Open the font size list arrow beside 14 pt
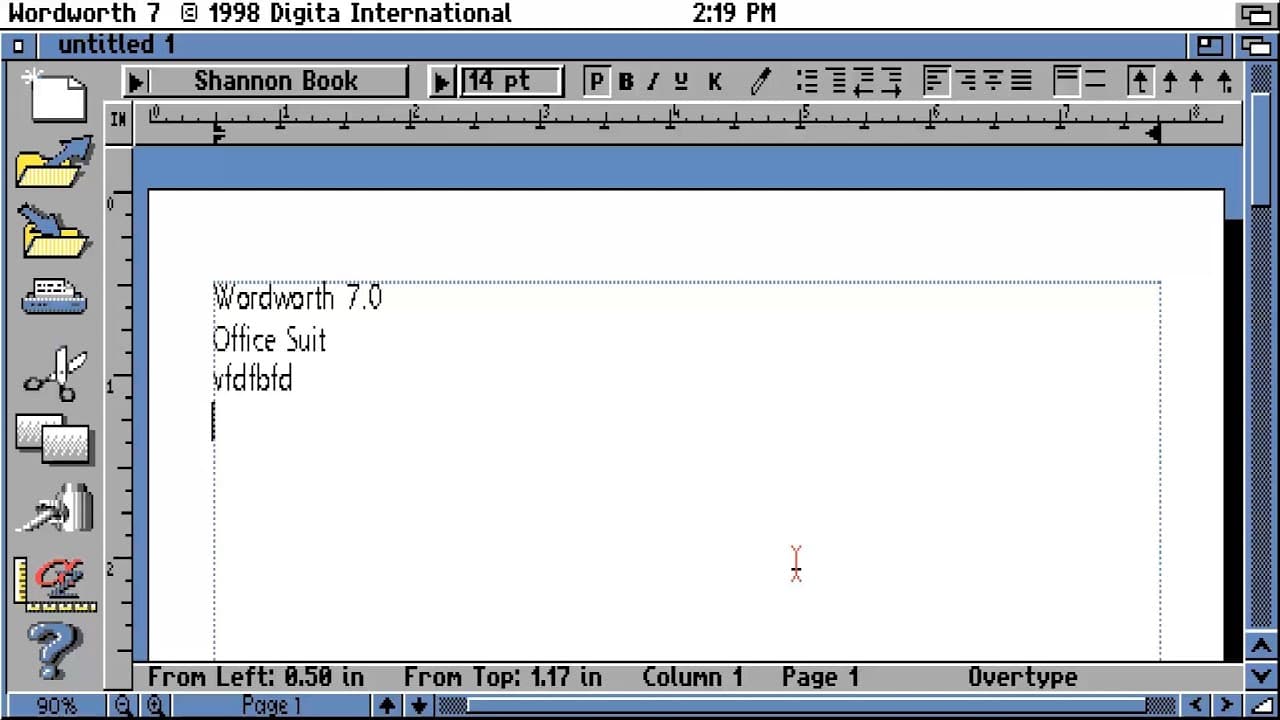This screenshot has width=1280, height=720. point(443,82)
